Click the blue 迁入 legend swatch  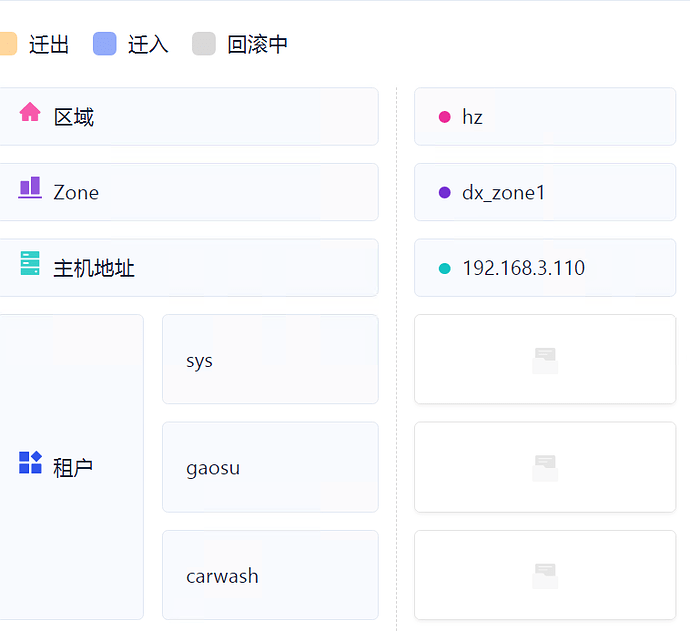(105, 44)
